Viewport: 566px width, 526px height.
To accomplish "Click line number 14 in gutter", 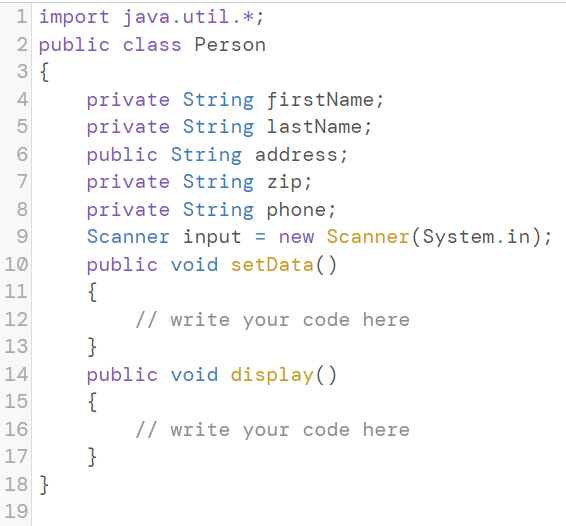I will point(16,375).
